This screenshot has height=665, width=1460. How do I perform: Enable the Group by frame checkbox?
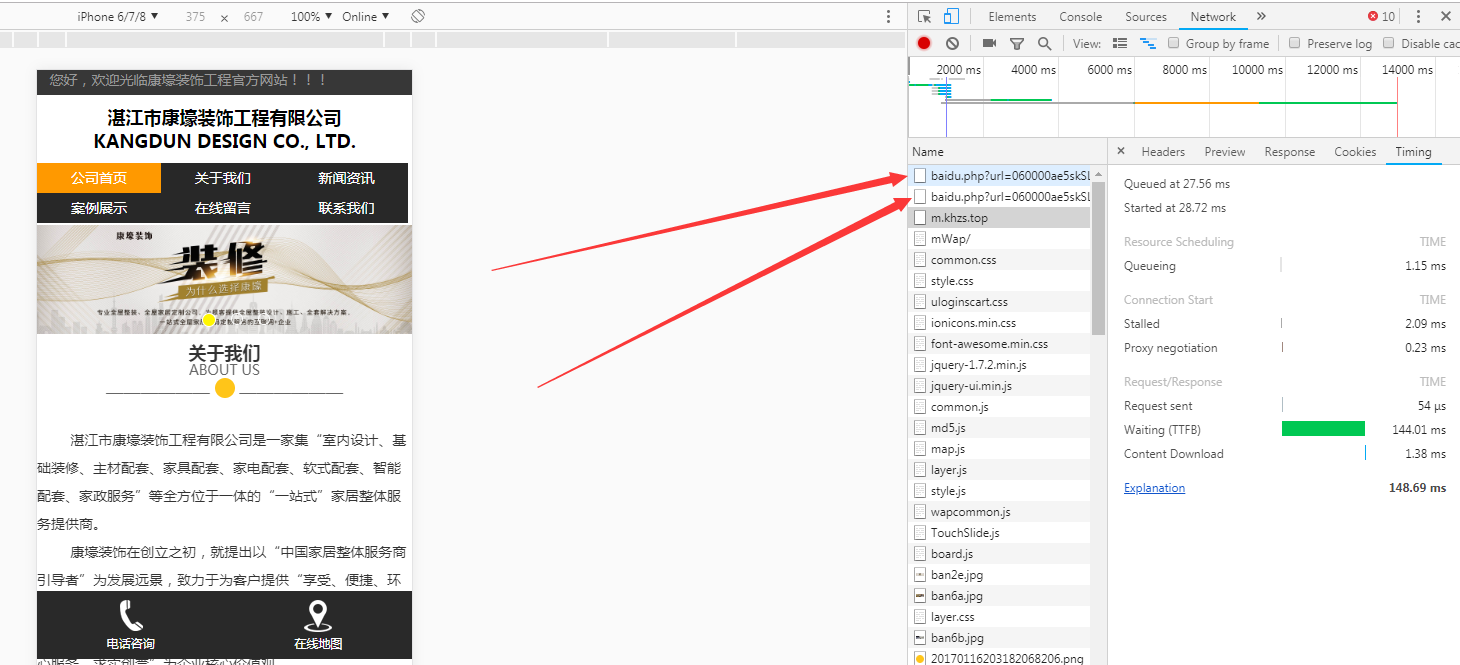click(1174, 43)
